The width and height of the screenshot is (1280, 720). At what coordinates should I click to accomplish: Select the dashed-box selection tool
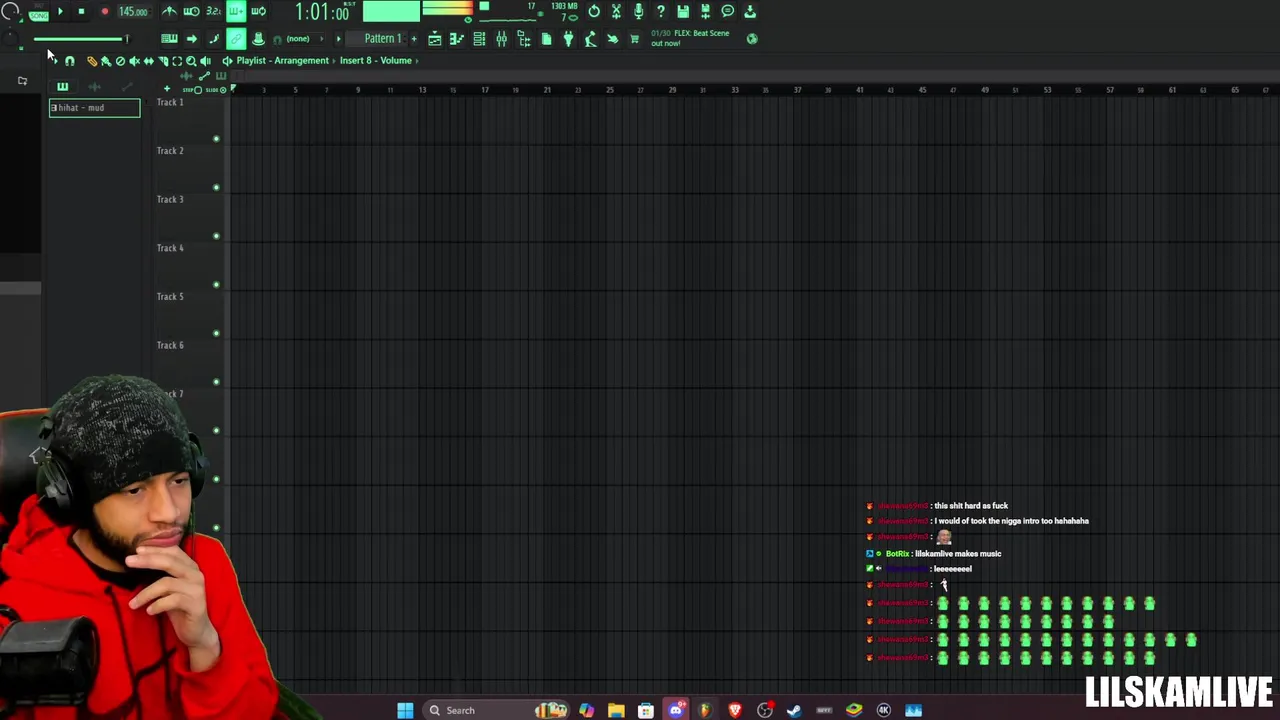(177, 61)
